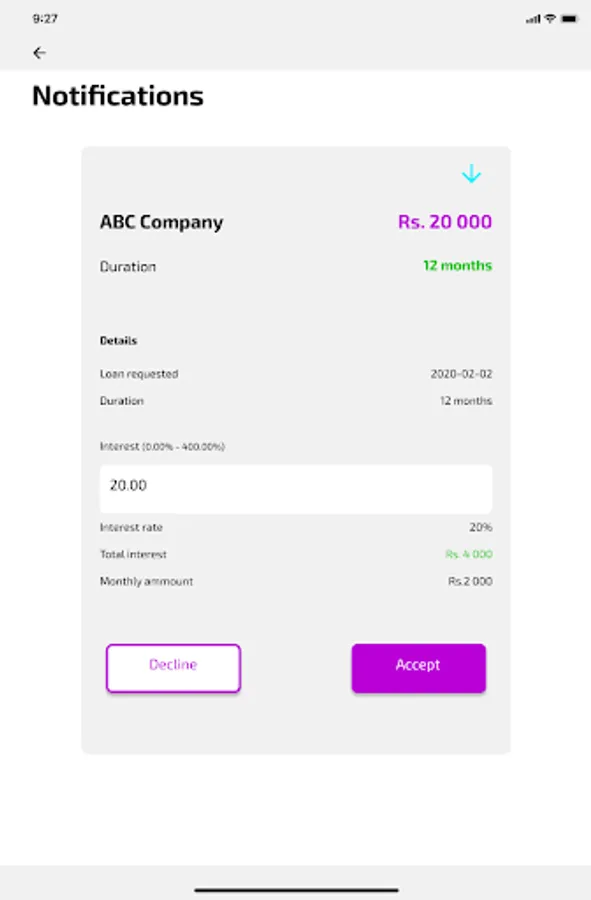This screenshot has height=900, width=591.
Task: Click the interest rate input showing 20.00
Action: point(295,488)
